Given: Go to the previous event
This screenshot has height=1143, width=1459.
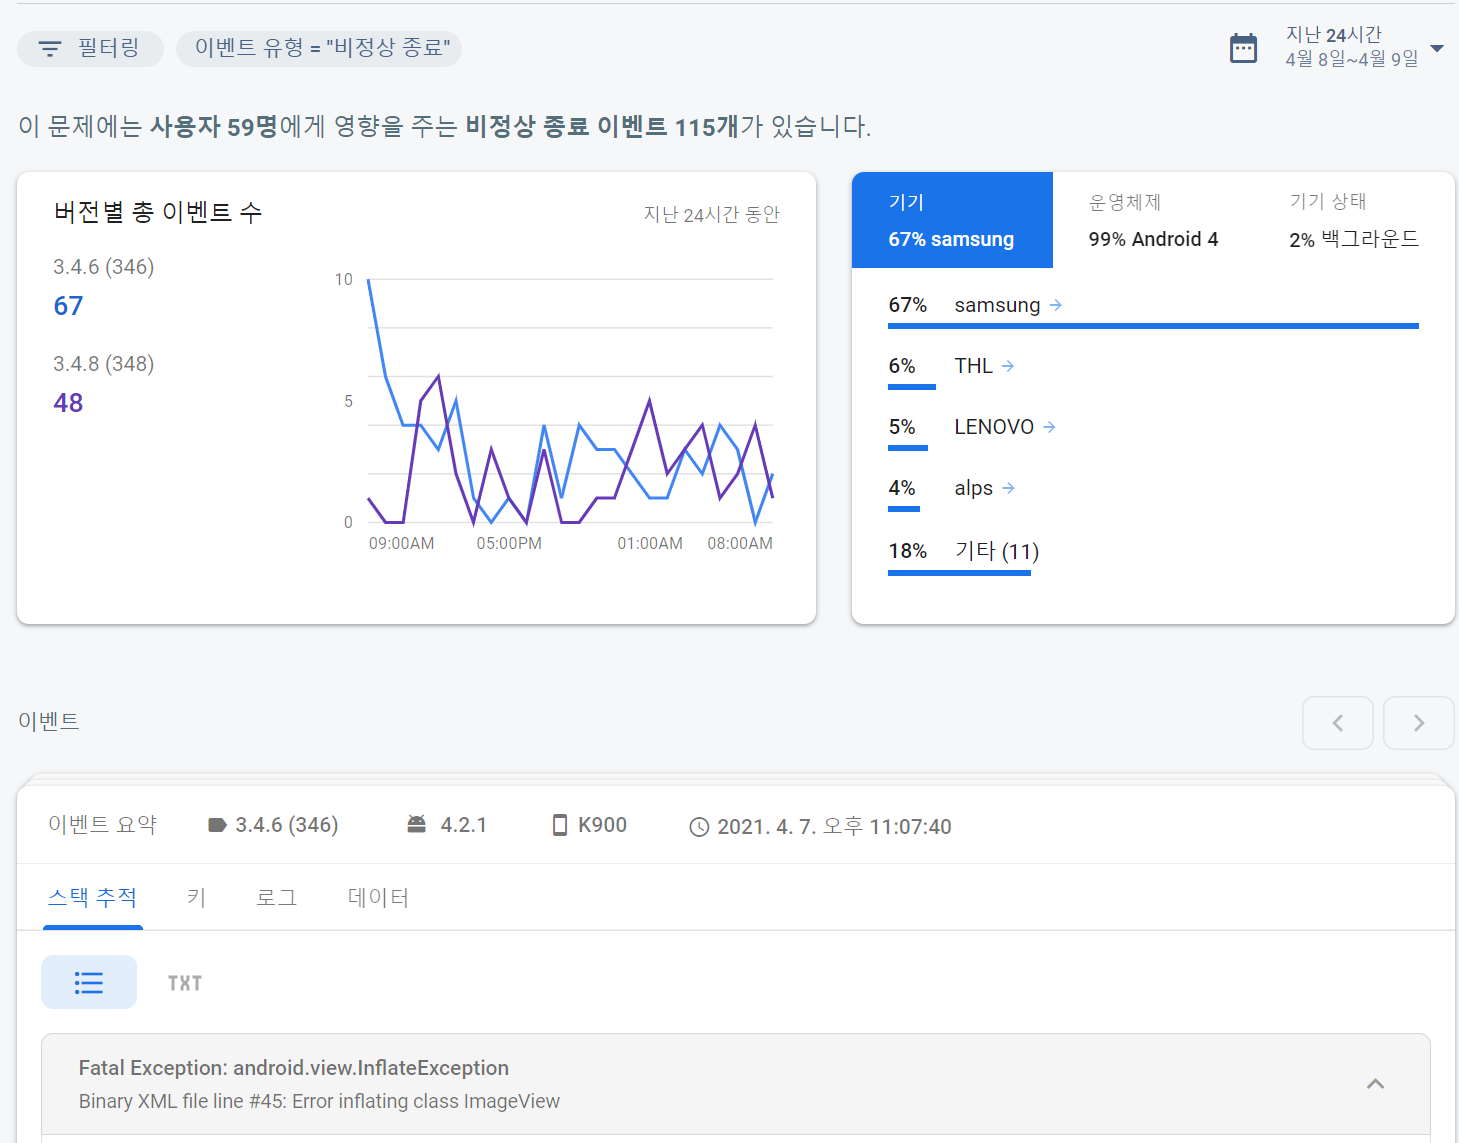Looking at the screenshot, I should (1337, 723).
